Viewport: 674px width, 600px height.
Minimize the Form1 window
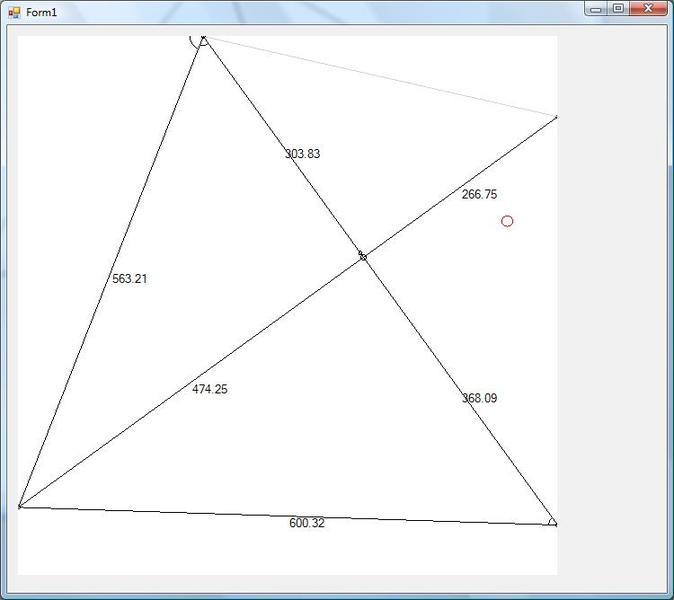596,9
